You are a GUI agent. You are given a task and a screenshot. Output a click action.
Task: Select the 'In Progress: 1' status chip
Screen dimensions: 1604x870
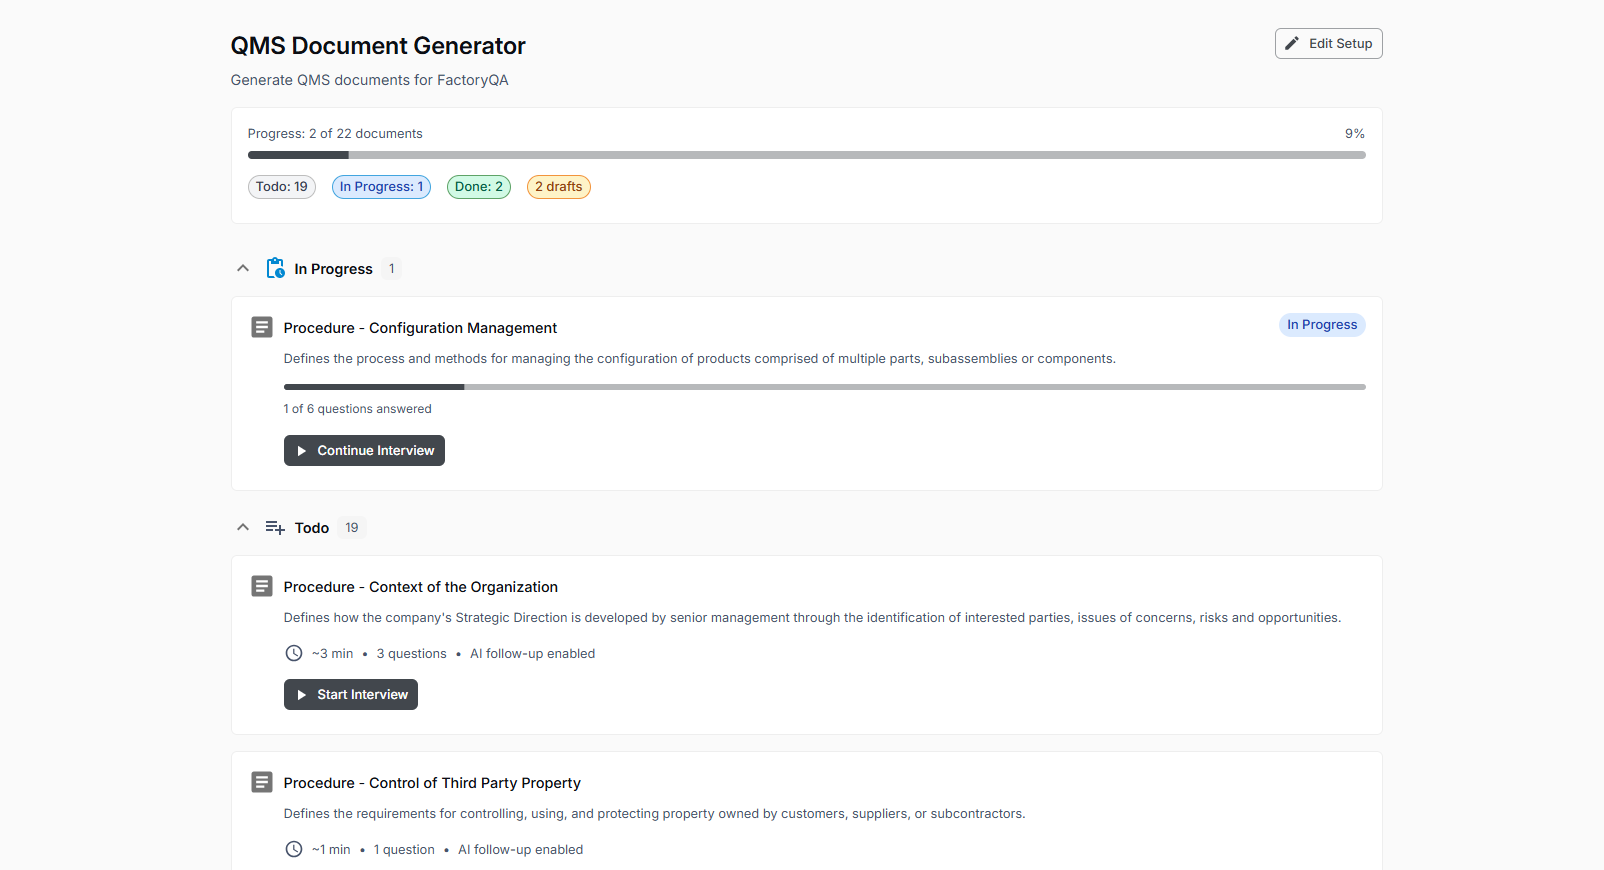pos(381,187)
